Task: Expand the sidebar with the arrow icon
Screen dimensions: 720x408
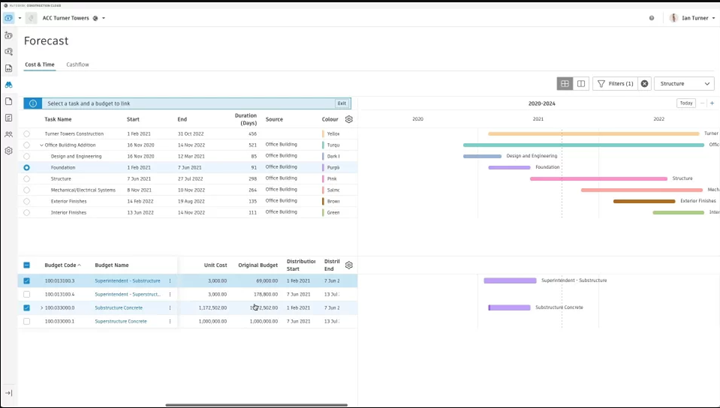Action: (x=8, y=393)
